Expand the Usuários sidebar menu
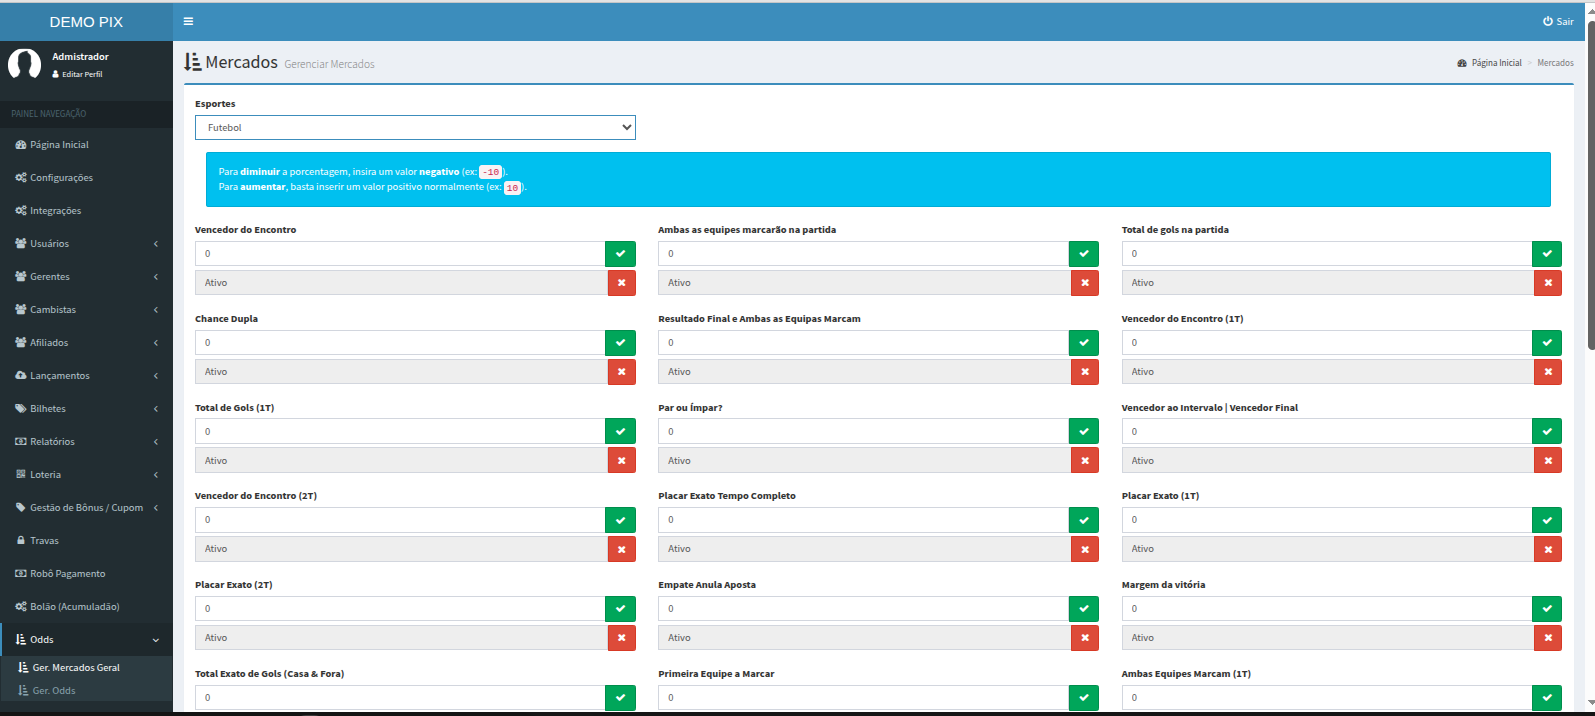The width and height of the screenshot is (1595, 716). (86, 244)
